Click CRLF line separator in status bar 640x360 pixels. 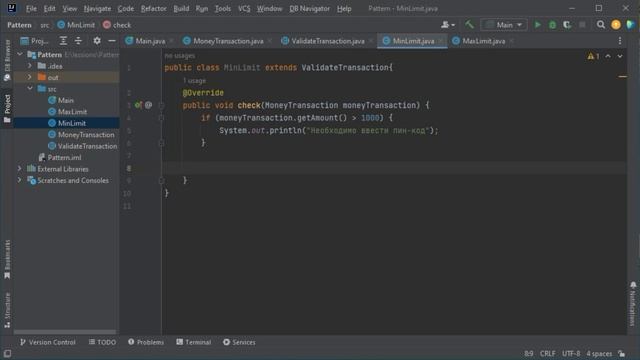click(x=547, y=353)
